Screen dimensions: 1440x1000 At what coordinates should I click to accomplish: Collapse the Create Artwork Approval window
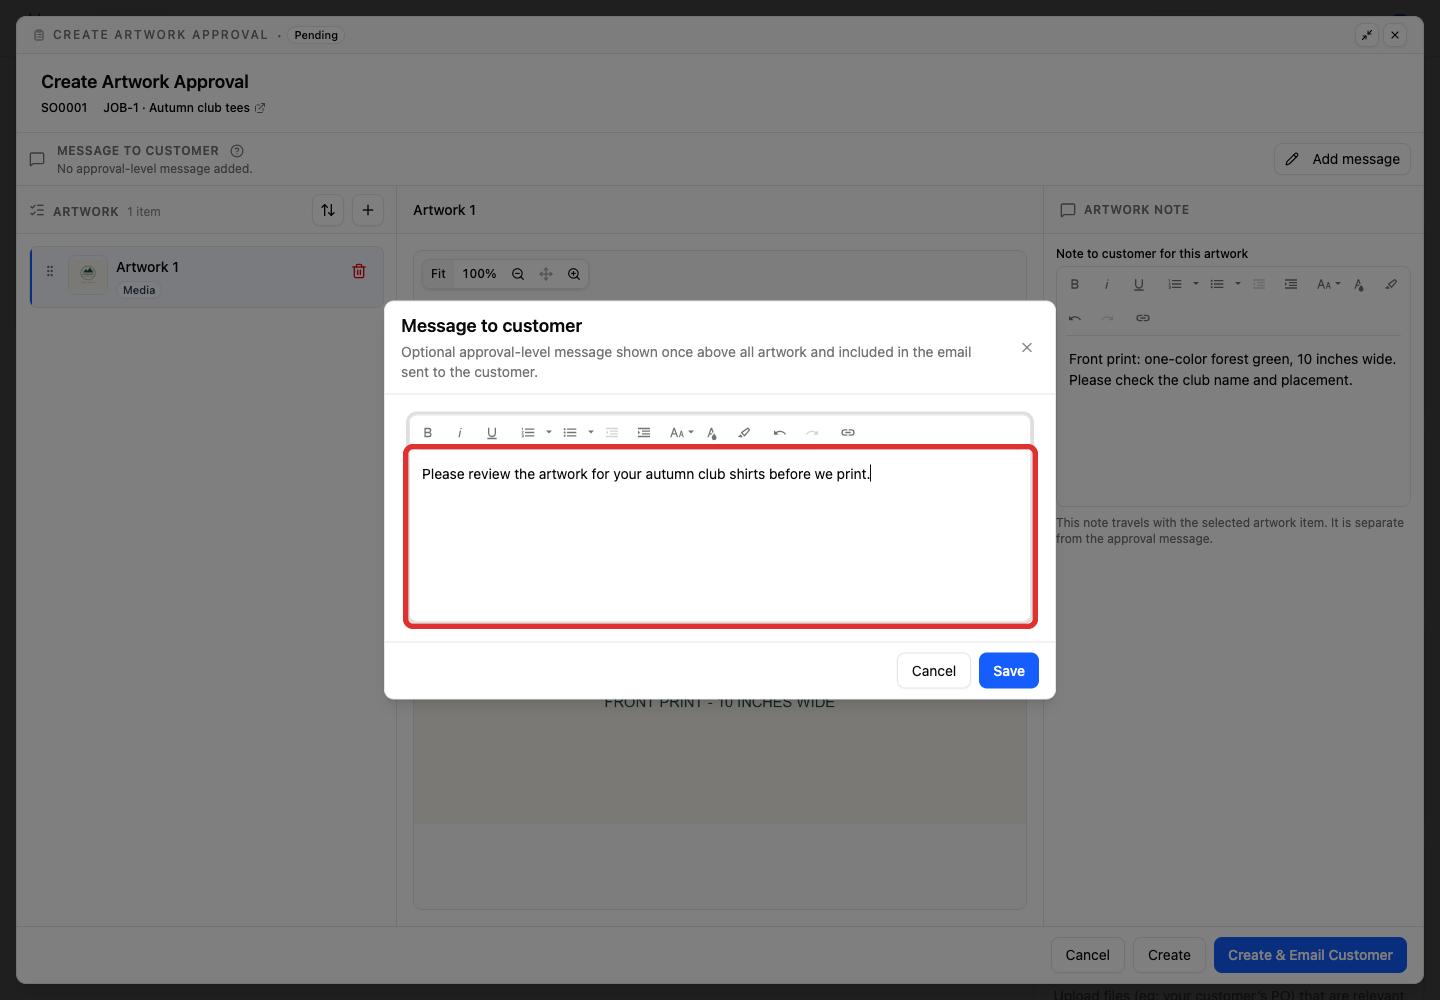click(1367, 35)
